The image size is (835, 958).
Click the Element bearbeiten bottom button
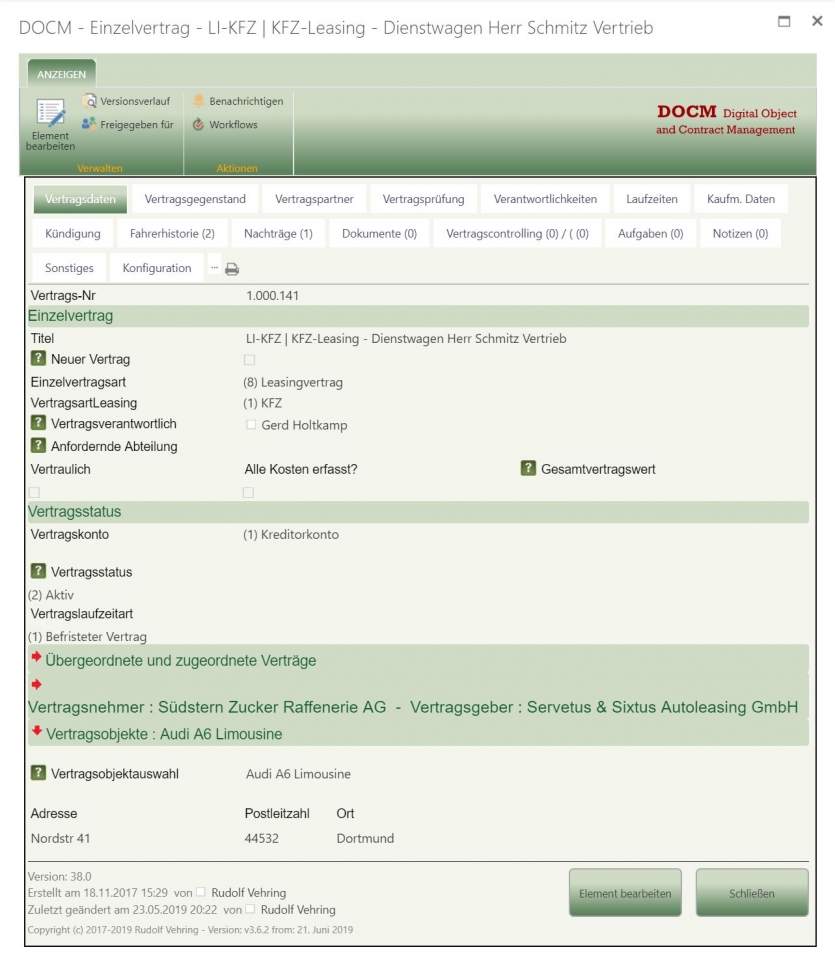tap(625, 893)
